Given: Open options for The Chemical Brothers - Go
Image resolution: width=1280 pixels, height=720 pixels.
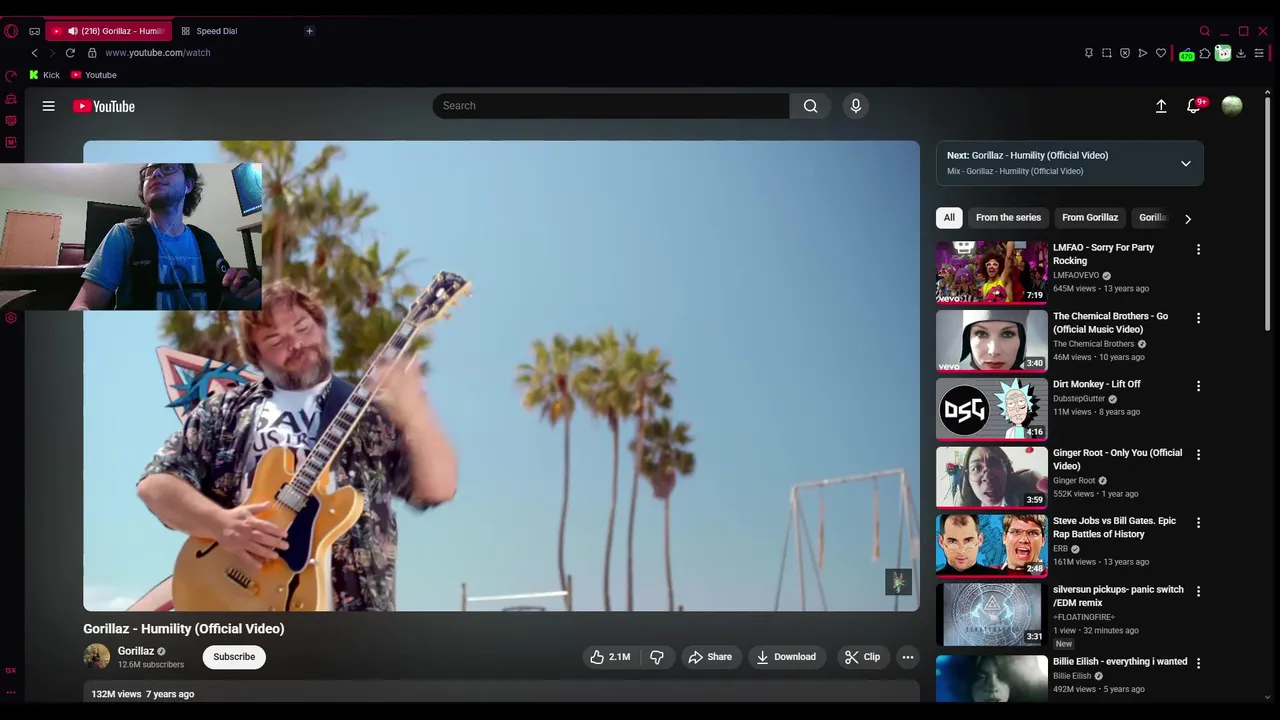Looking at the screenshot, I should 1198,318.
